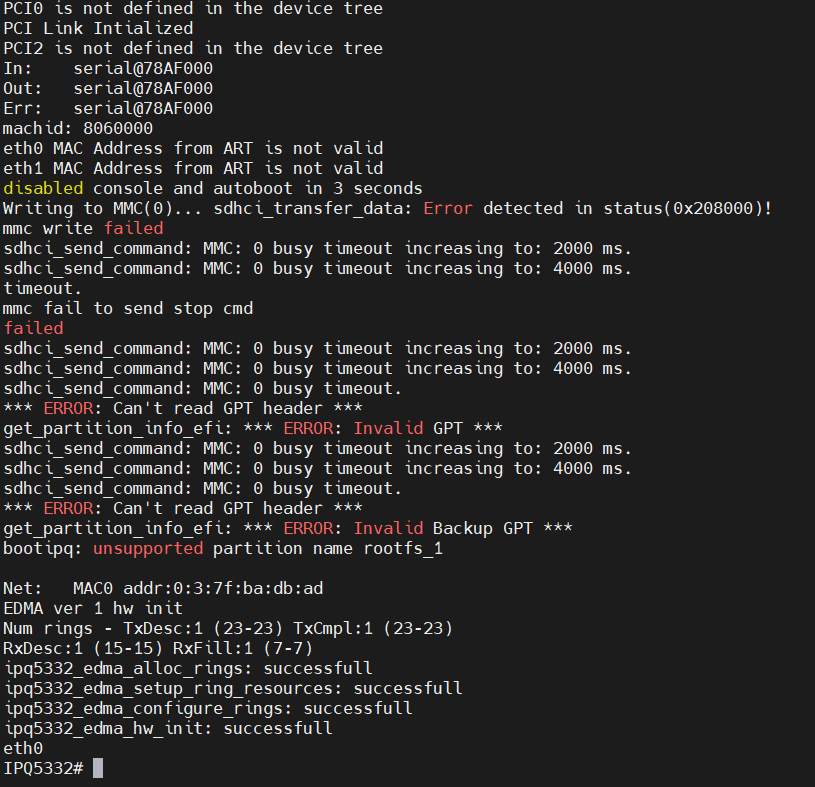
Task: Click the red 'failed' after 'mmc write'
Action: click(x=134, y=228)
